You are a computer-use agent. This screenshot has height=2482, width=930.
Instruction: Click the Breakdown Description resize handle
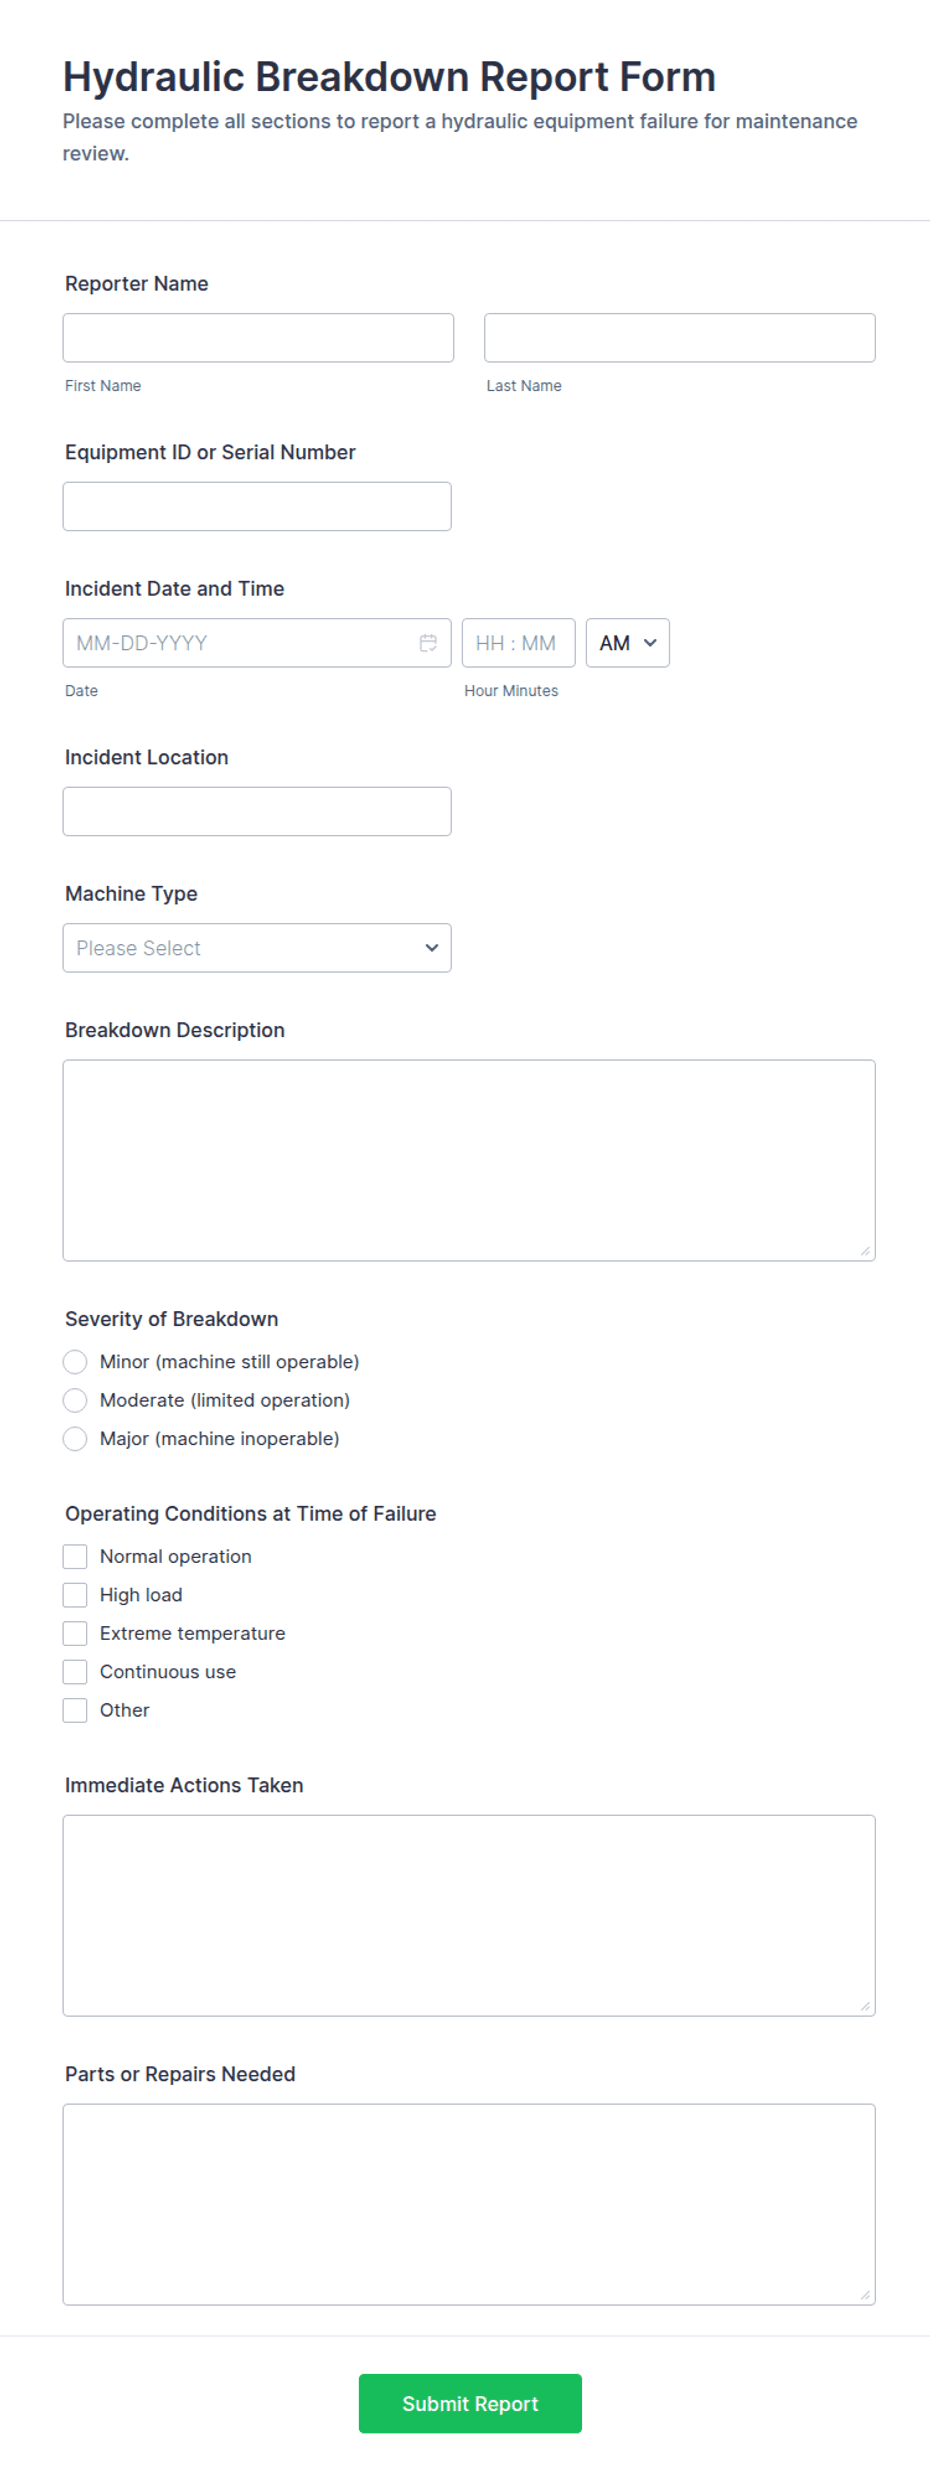pos(866,1250)
